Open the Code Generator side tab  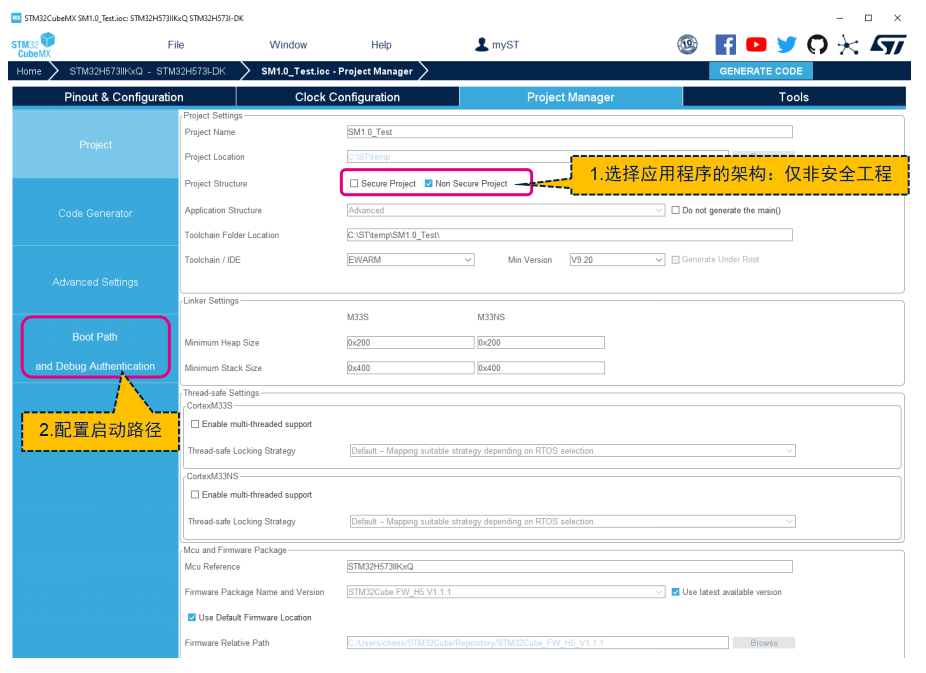95,213
